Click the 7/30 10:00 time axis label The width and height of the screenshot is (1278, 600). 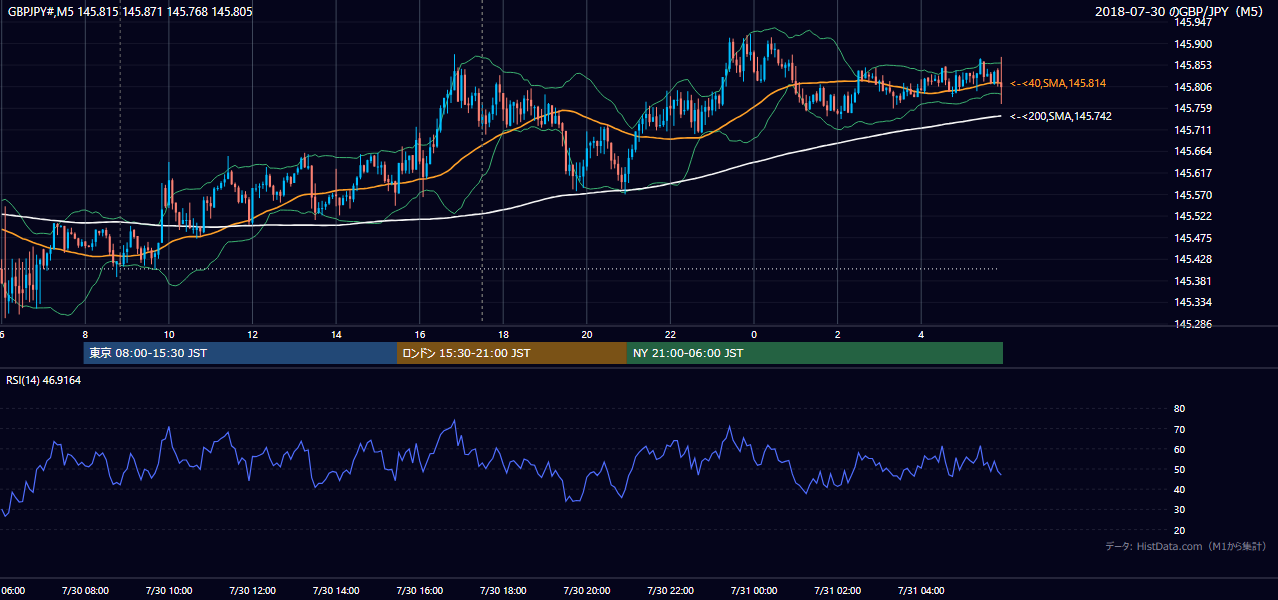[169, 590]
